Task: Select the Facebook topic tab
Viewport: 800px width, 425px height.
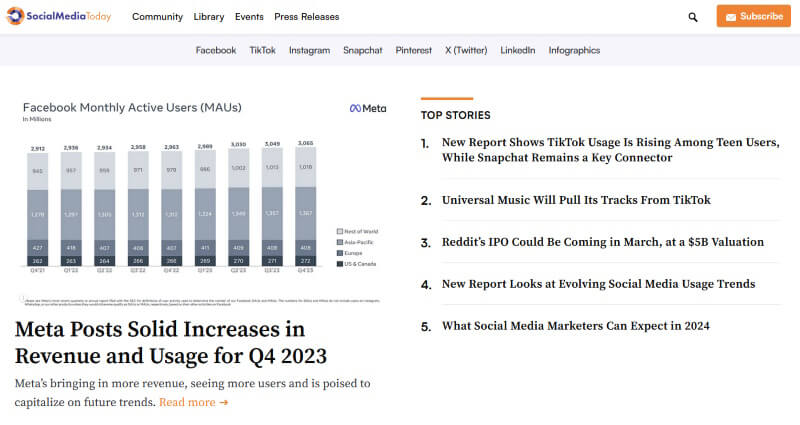Action: (216, 50)
